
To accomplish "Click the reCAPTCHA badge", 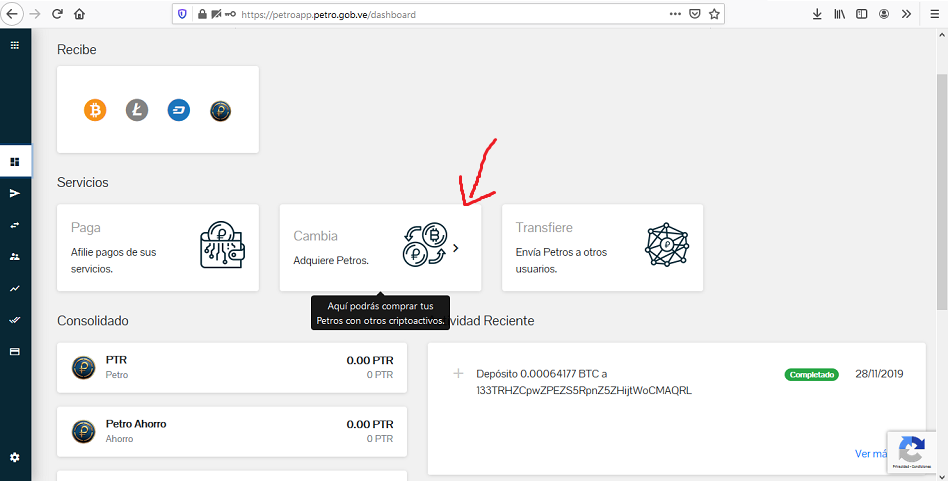I will tap(912, 452).
